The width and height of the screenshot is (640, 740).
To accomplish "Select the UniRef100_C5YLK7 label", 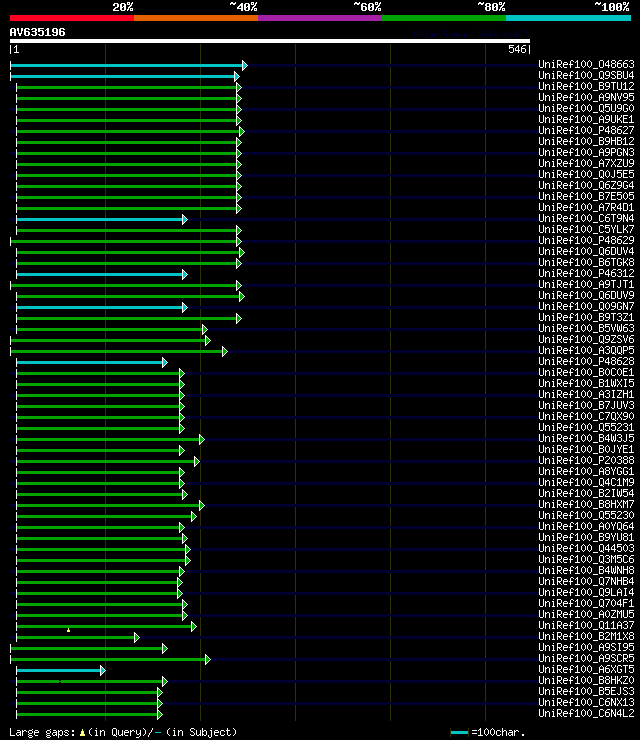I will 586,229.
